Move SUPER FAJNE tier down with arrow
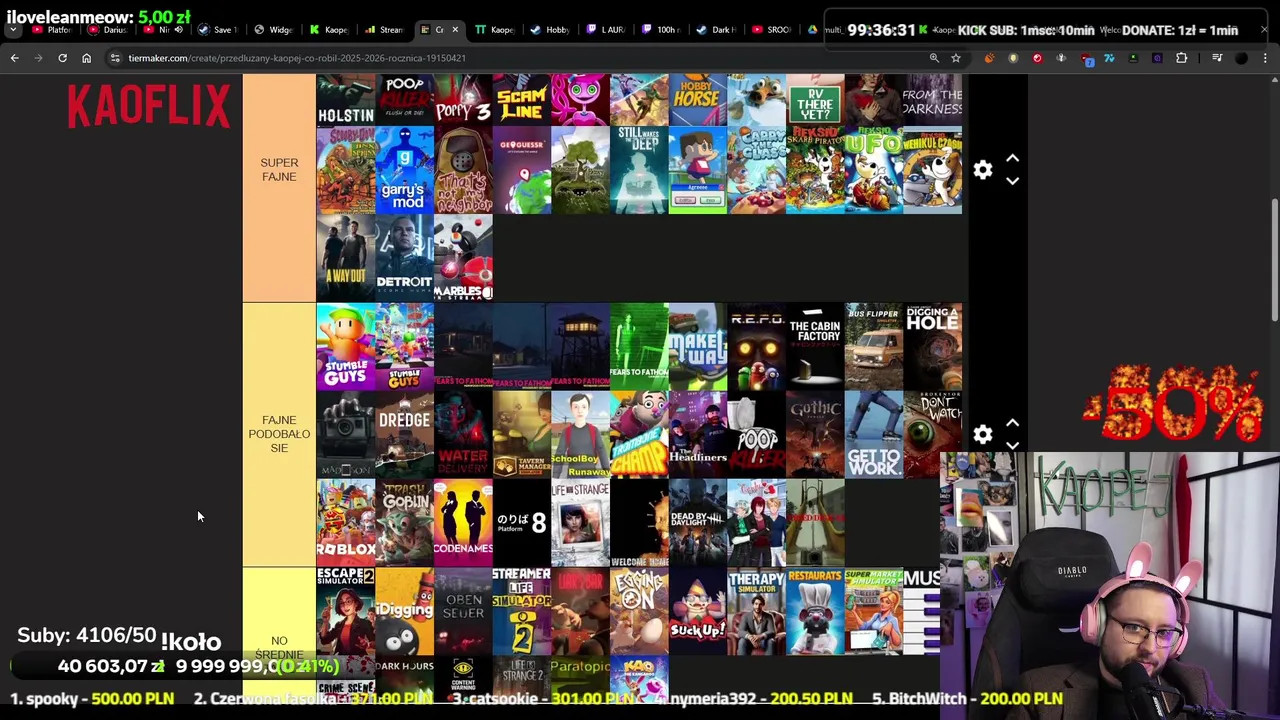Screen dimensions: 1280x720 [x=1012, y=181]
